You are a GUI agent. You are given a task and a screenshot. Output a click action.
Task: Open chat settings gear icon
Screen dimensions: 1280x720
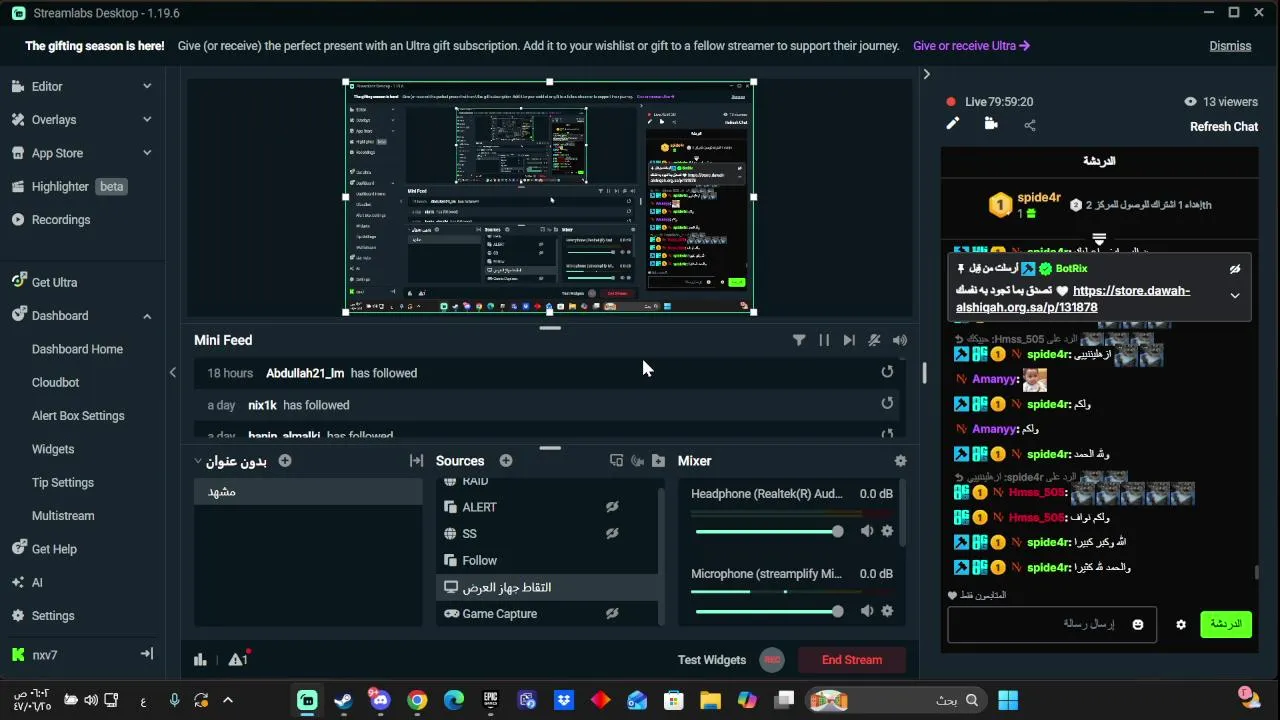tap(1181, 624)
